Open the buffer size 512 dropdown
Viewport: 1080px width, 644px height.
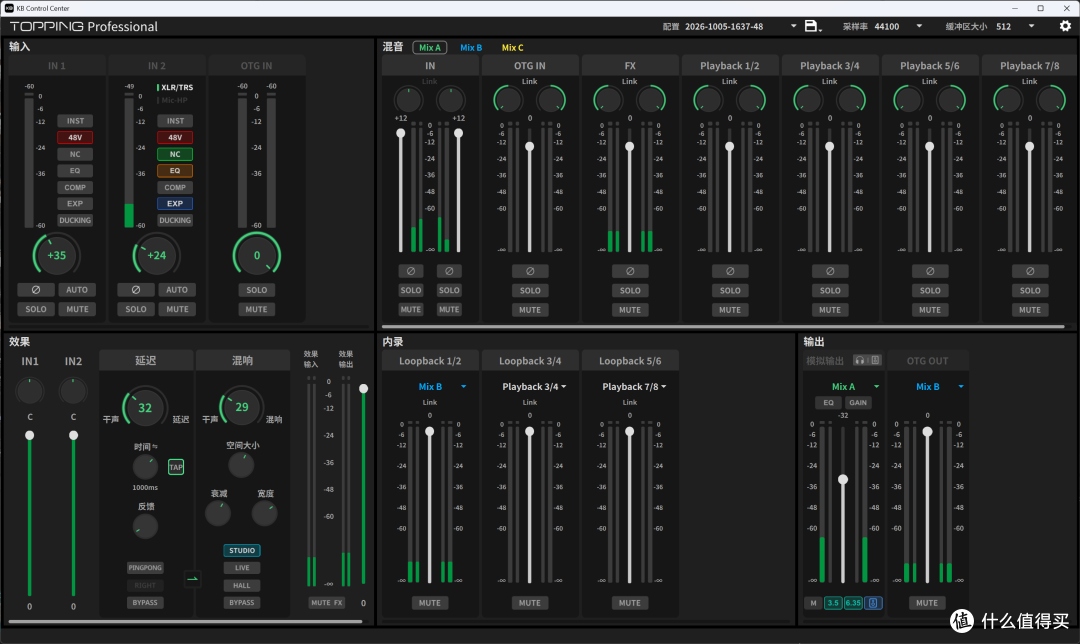(x=1031, y=26)
